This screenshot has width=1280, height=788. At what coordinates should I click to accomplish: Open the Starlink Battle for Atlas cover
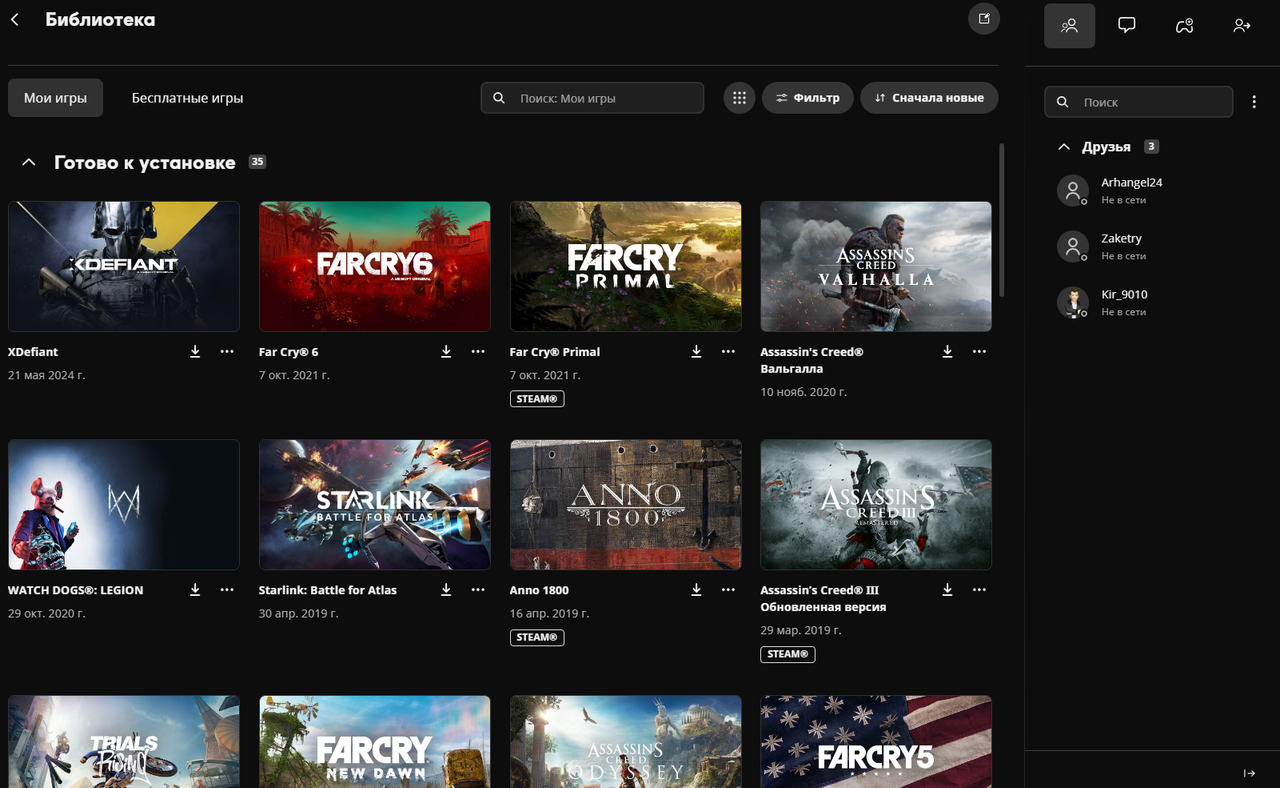(x=375, y=504)
